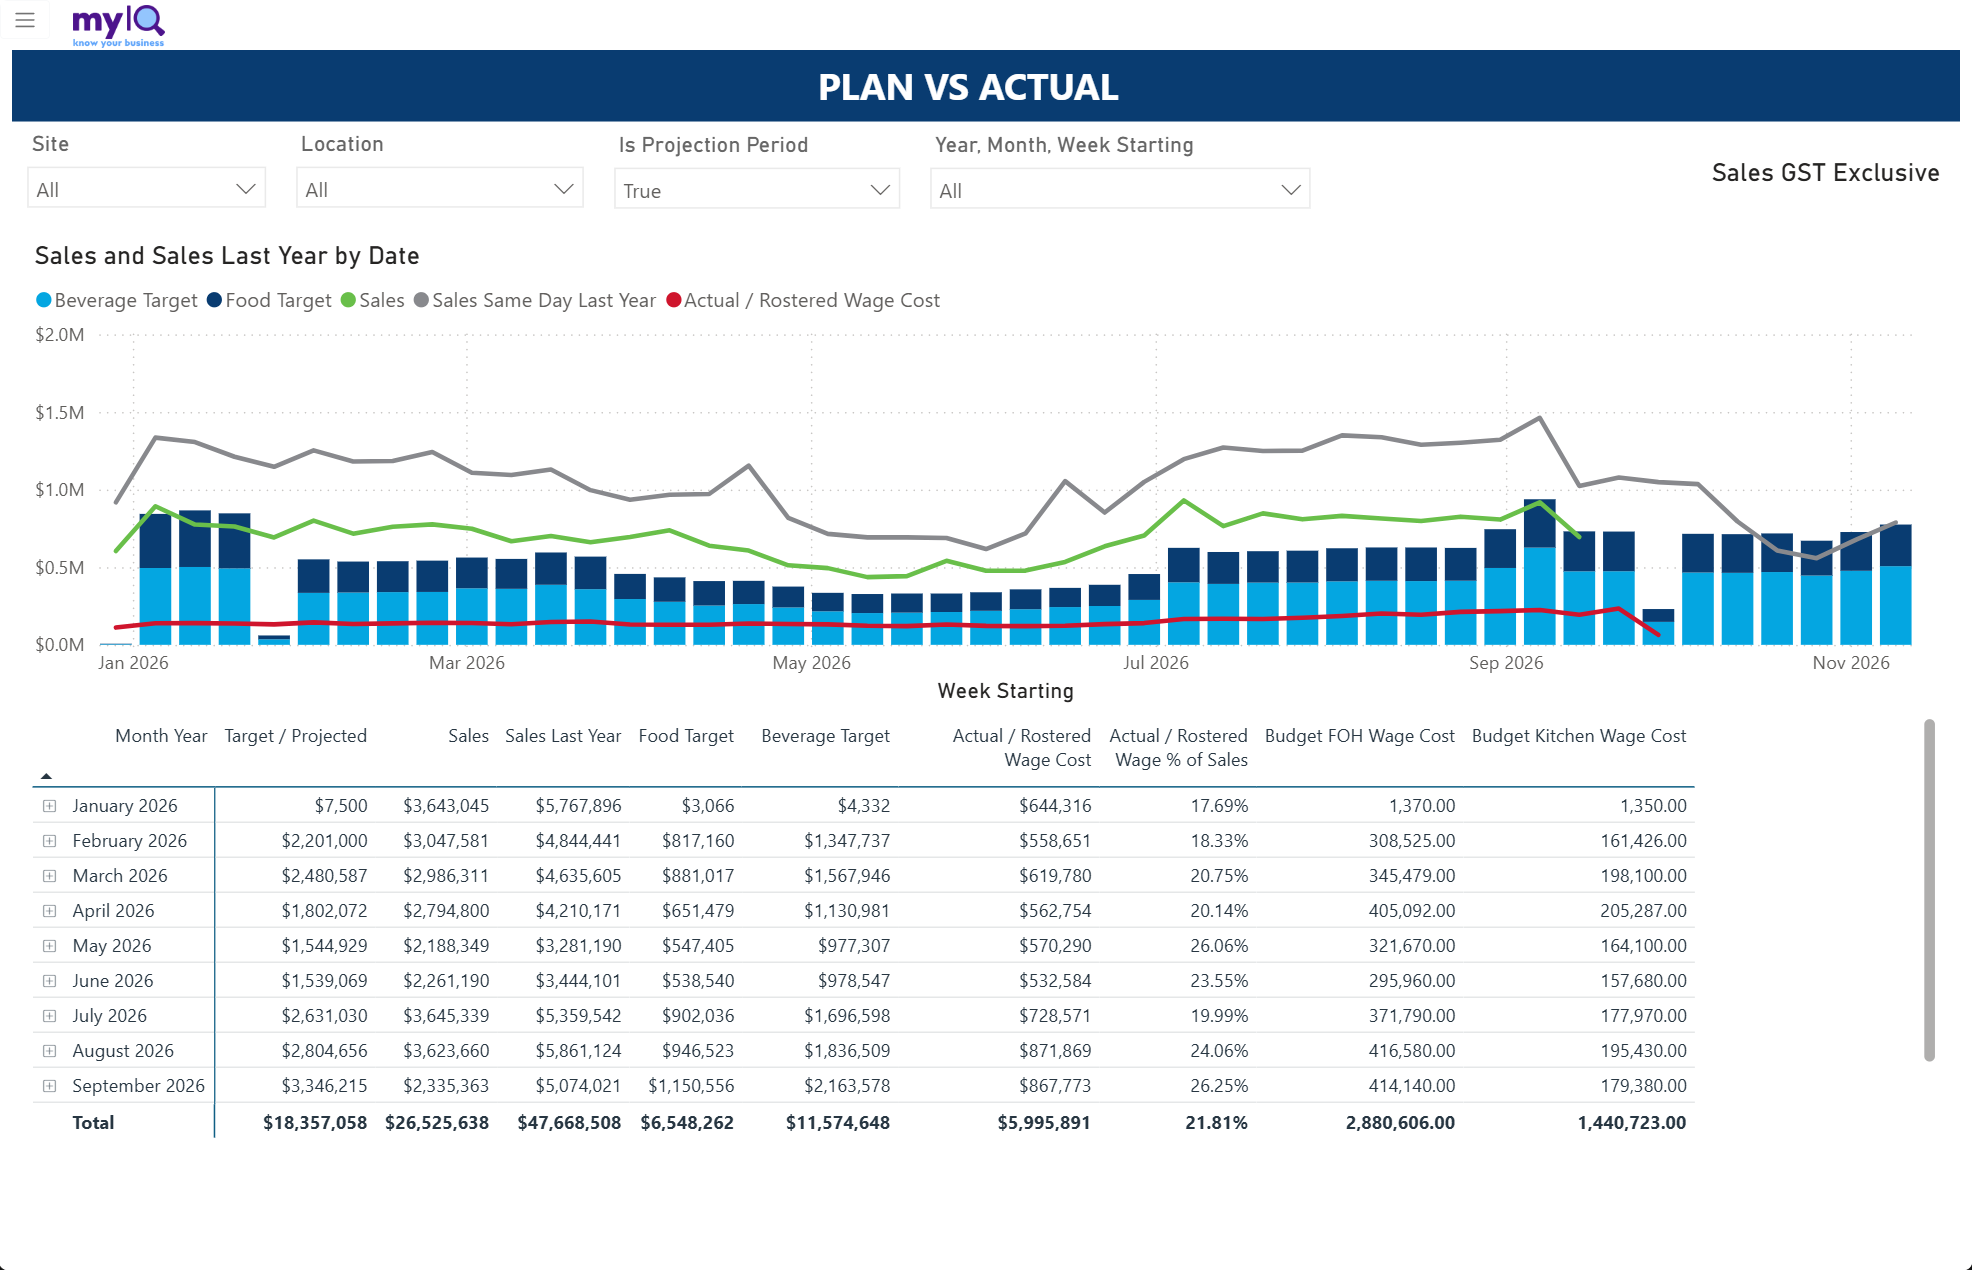The height and width of the screenshot is (1270, 1972).
Task: Sort table by Food Target column
Action: click(x=686, y=736)
